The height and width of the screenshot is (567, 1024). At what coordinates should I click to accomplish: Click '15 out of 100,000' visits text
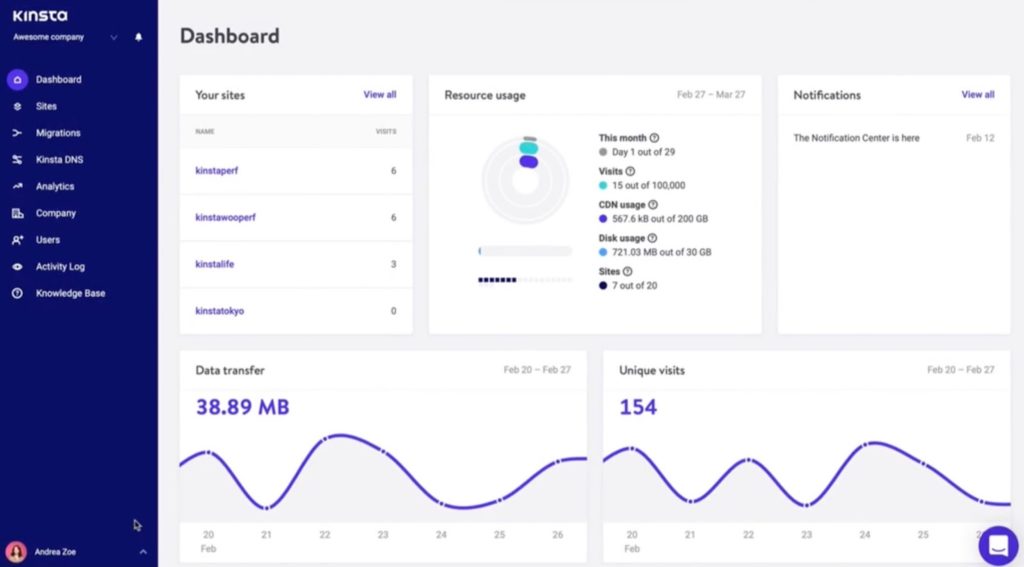pos(648,186)
